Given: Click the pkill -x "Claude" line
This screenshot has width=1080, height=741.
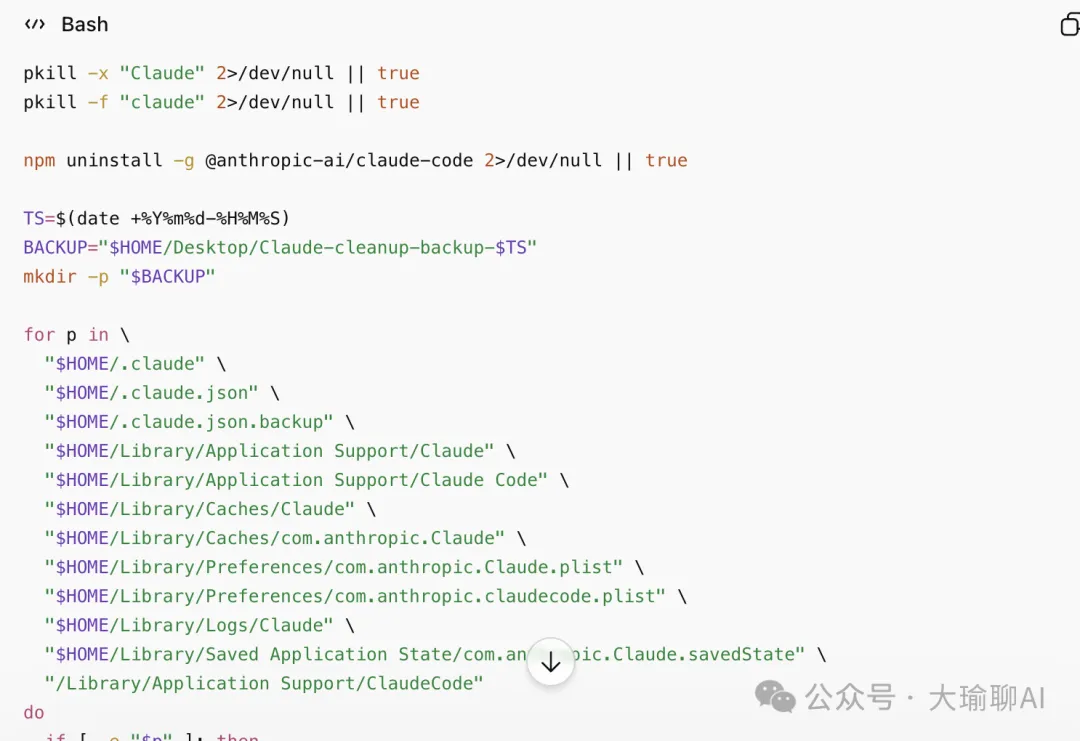Looking at the screenshot, I should tap(221, 73).
